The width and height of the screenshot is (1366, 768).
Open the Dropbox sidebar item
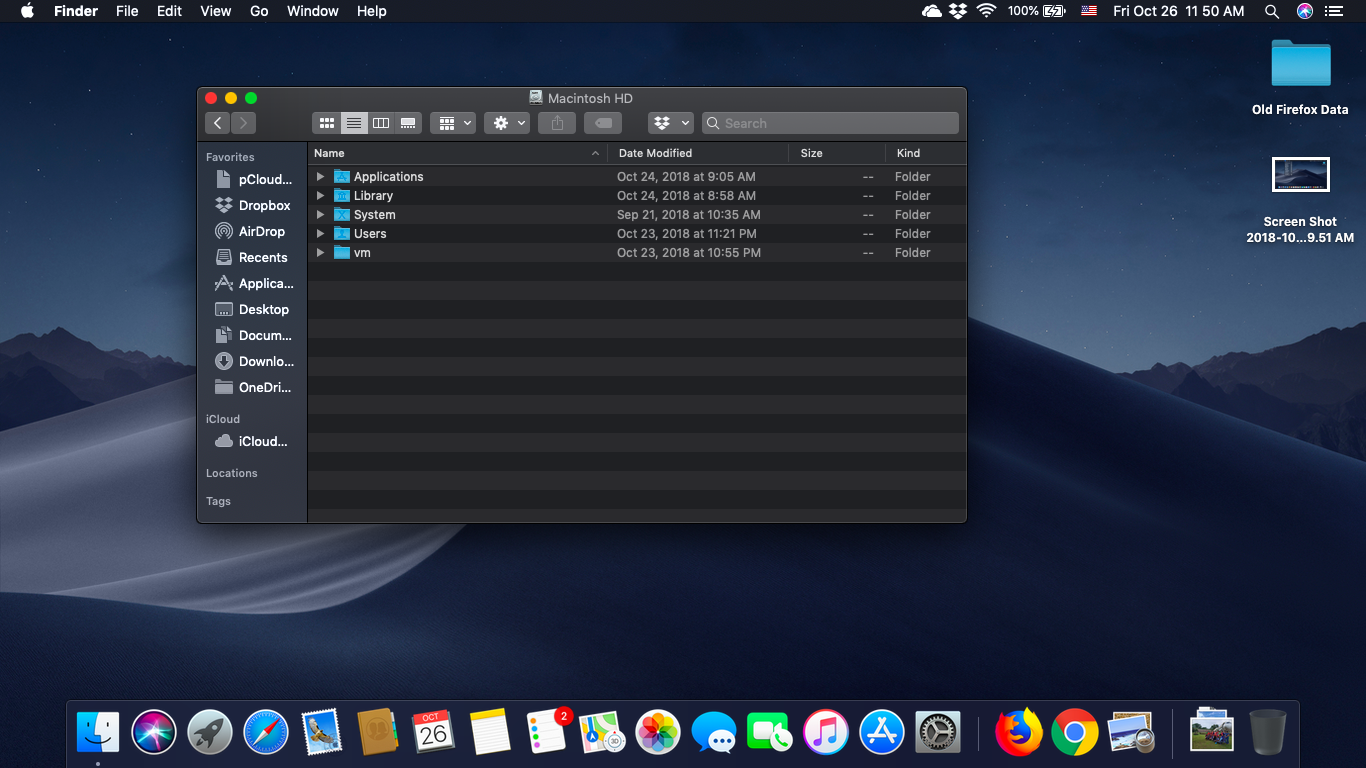click(264, 205)
